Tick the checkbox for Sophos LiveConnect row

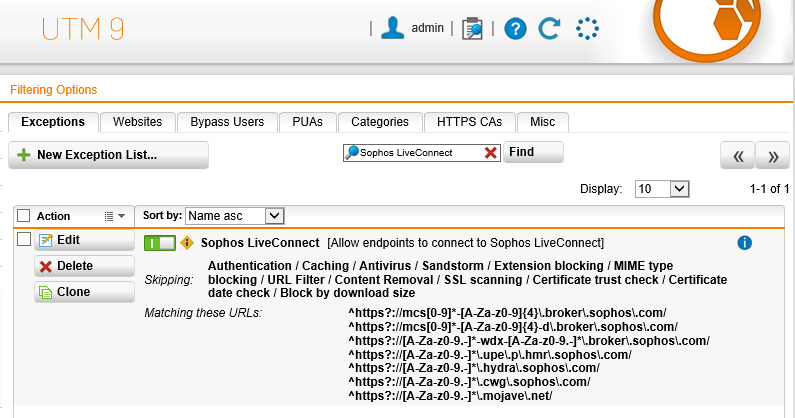point(24,239)
